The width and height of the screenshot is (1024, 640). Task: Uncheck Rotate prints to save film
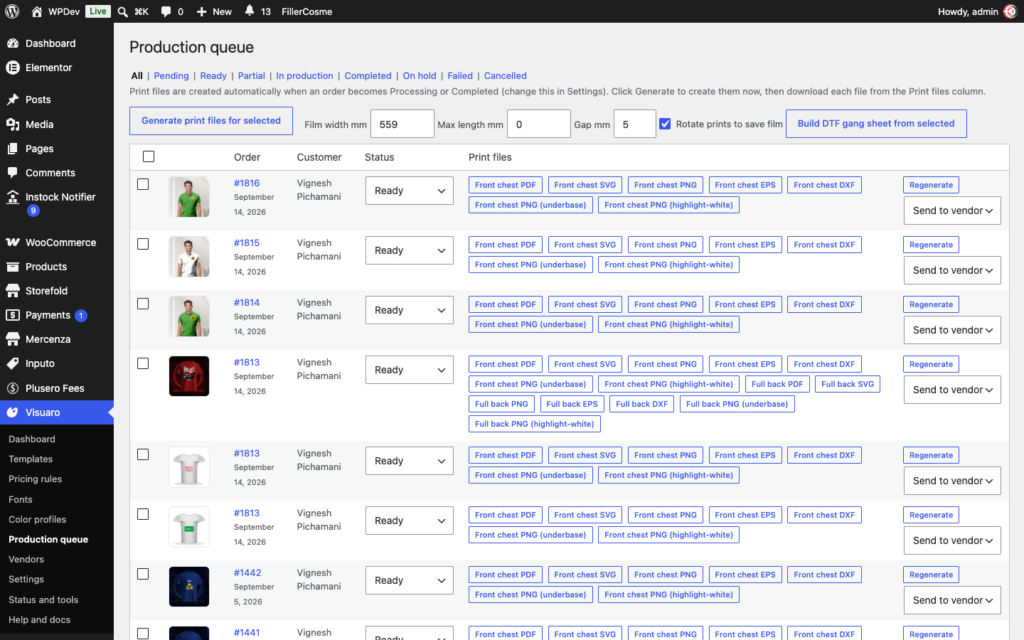point(665,123)
